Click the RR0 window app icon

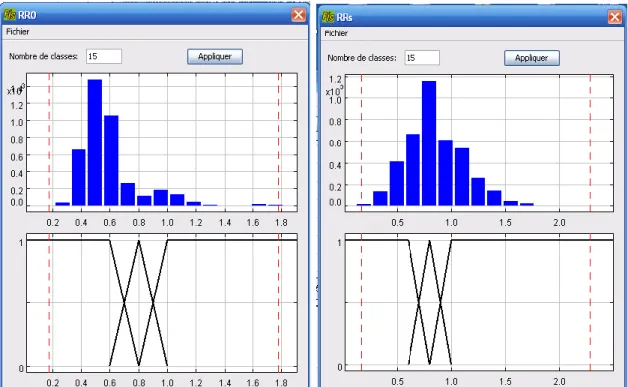pos(10,15)
